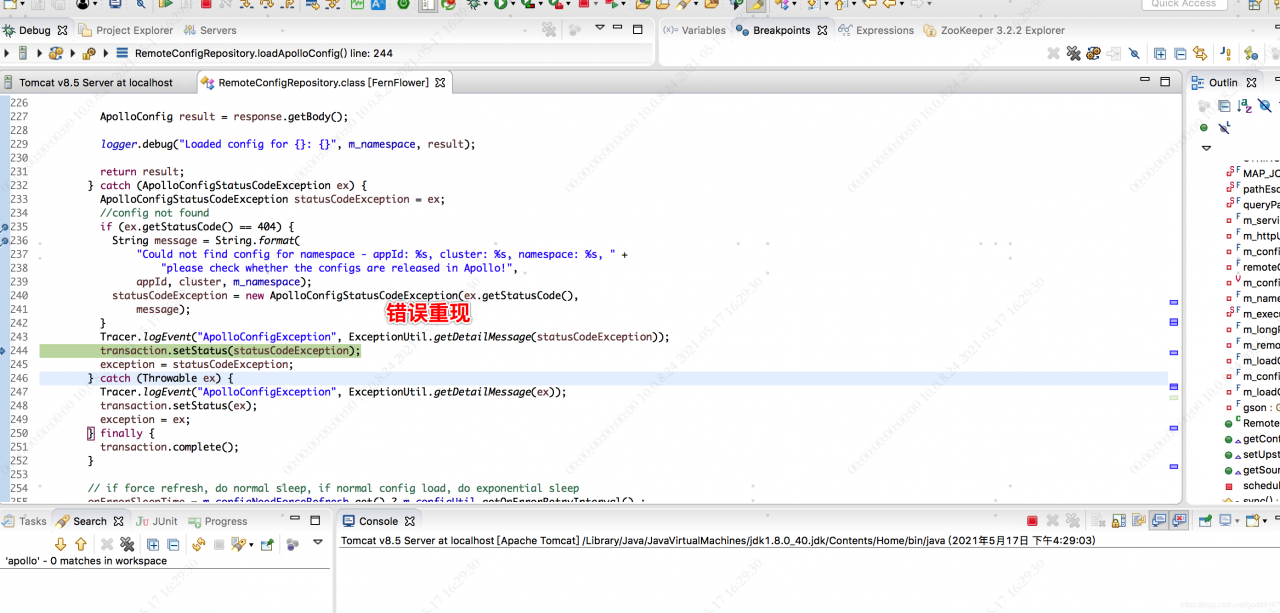Toggle Link with Debug View icon
The height and width of the screenshot is (613, 1280).
pyautogui.click(x=1199, y=53)
